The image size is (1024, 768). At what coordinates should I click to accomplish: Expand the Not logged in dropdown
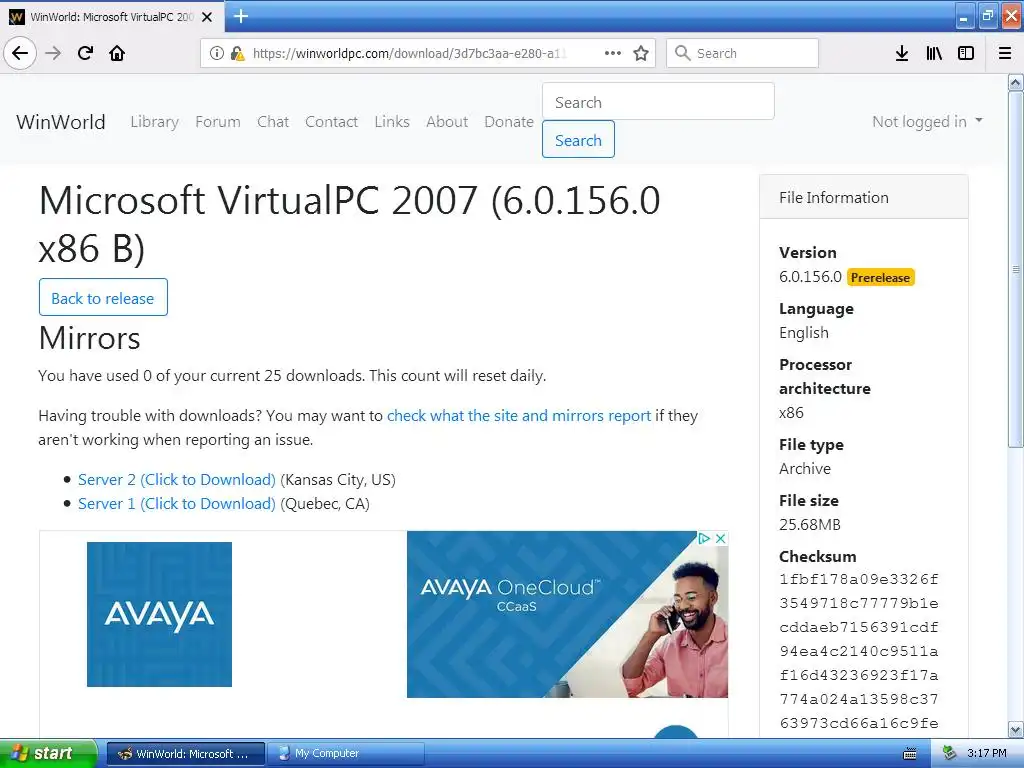click(927, 121)
